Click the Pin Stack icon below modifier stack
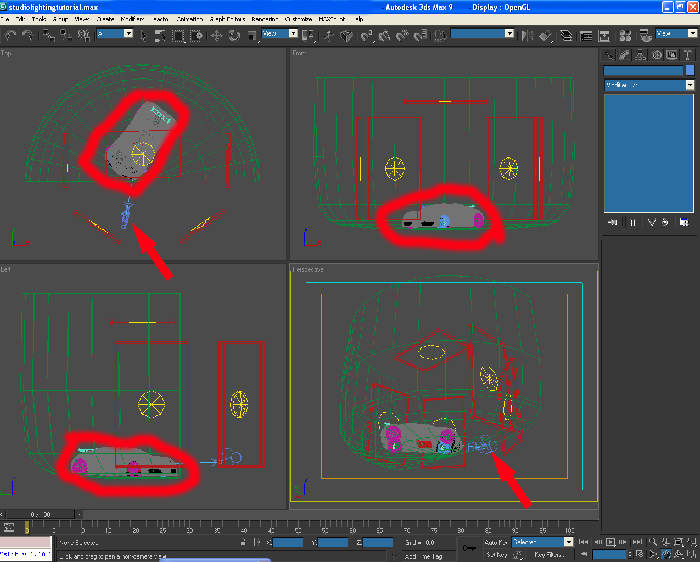Image resolution: width=700 pixels, height=562 pixels. 613,221
